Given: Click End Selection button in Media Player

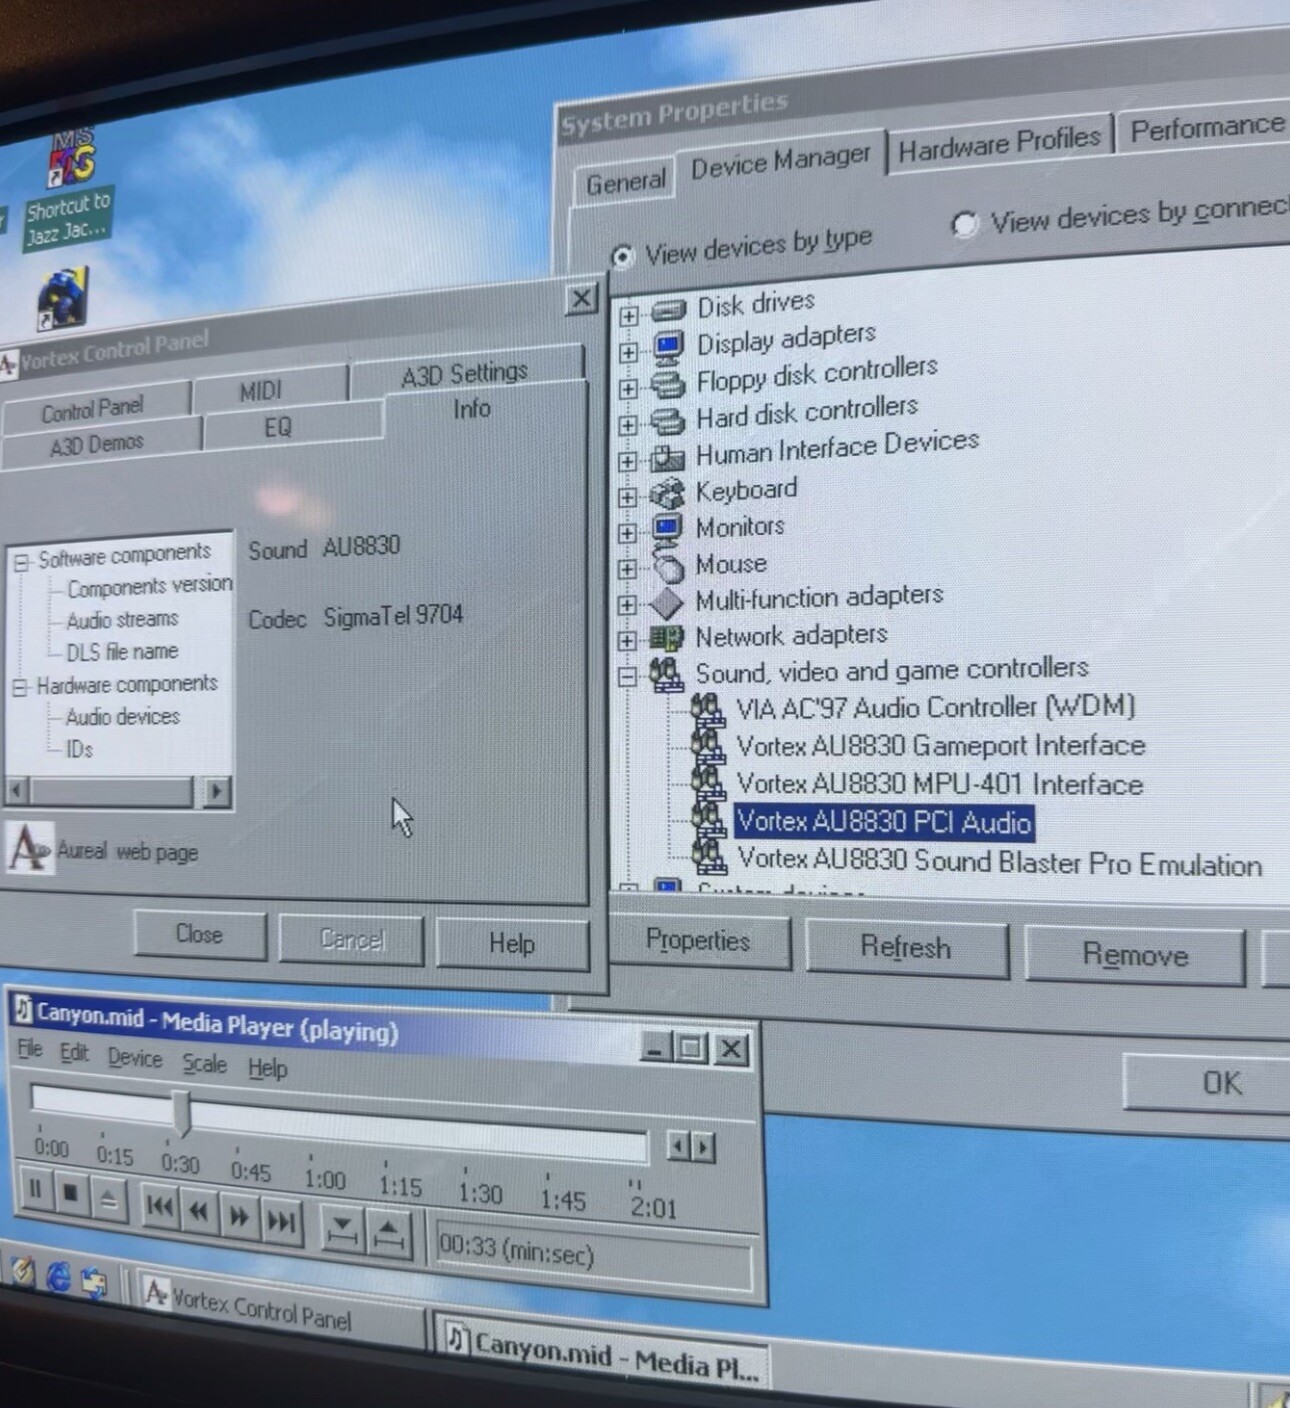Looking at the screenshot, I should pyautogui.click(x=389, y=1235).
